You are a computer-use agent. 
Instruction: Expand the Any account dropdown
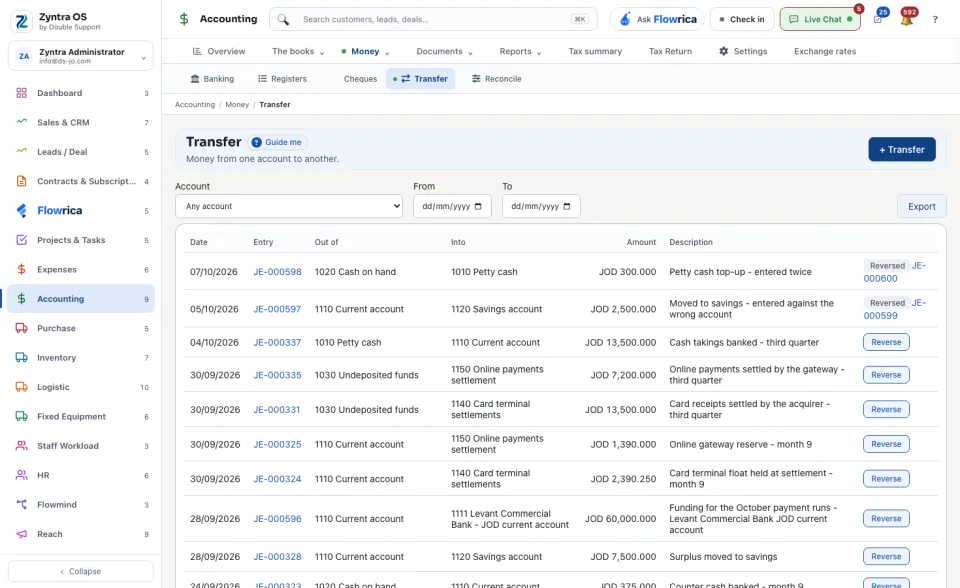(289, 206)
